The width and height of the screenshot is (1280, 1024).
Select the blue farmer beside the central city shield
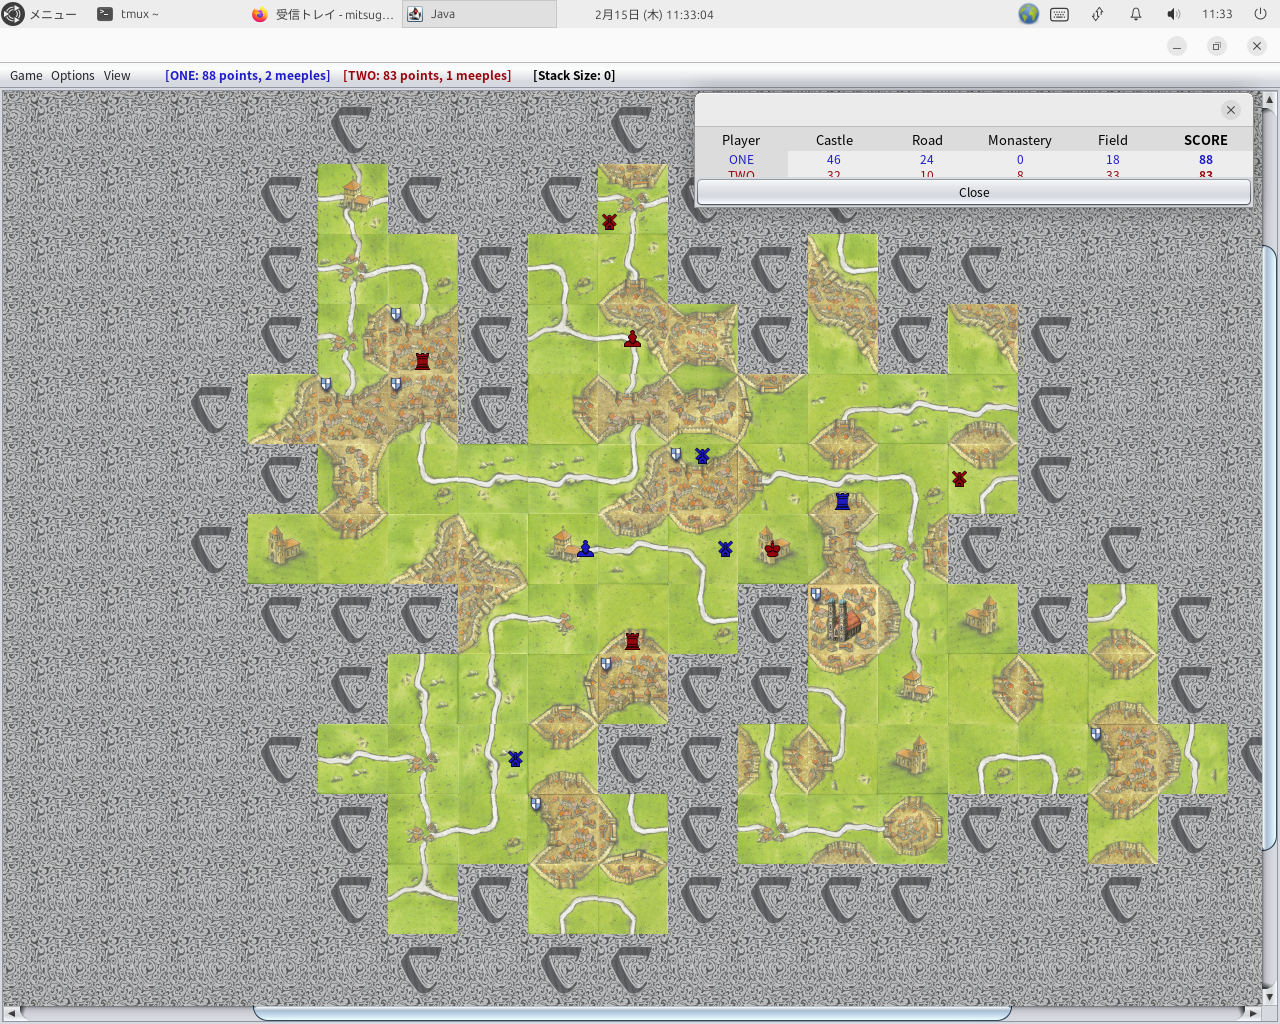pos(702,456)
